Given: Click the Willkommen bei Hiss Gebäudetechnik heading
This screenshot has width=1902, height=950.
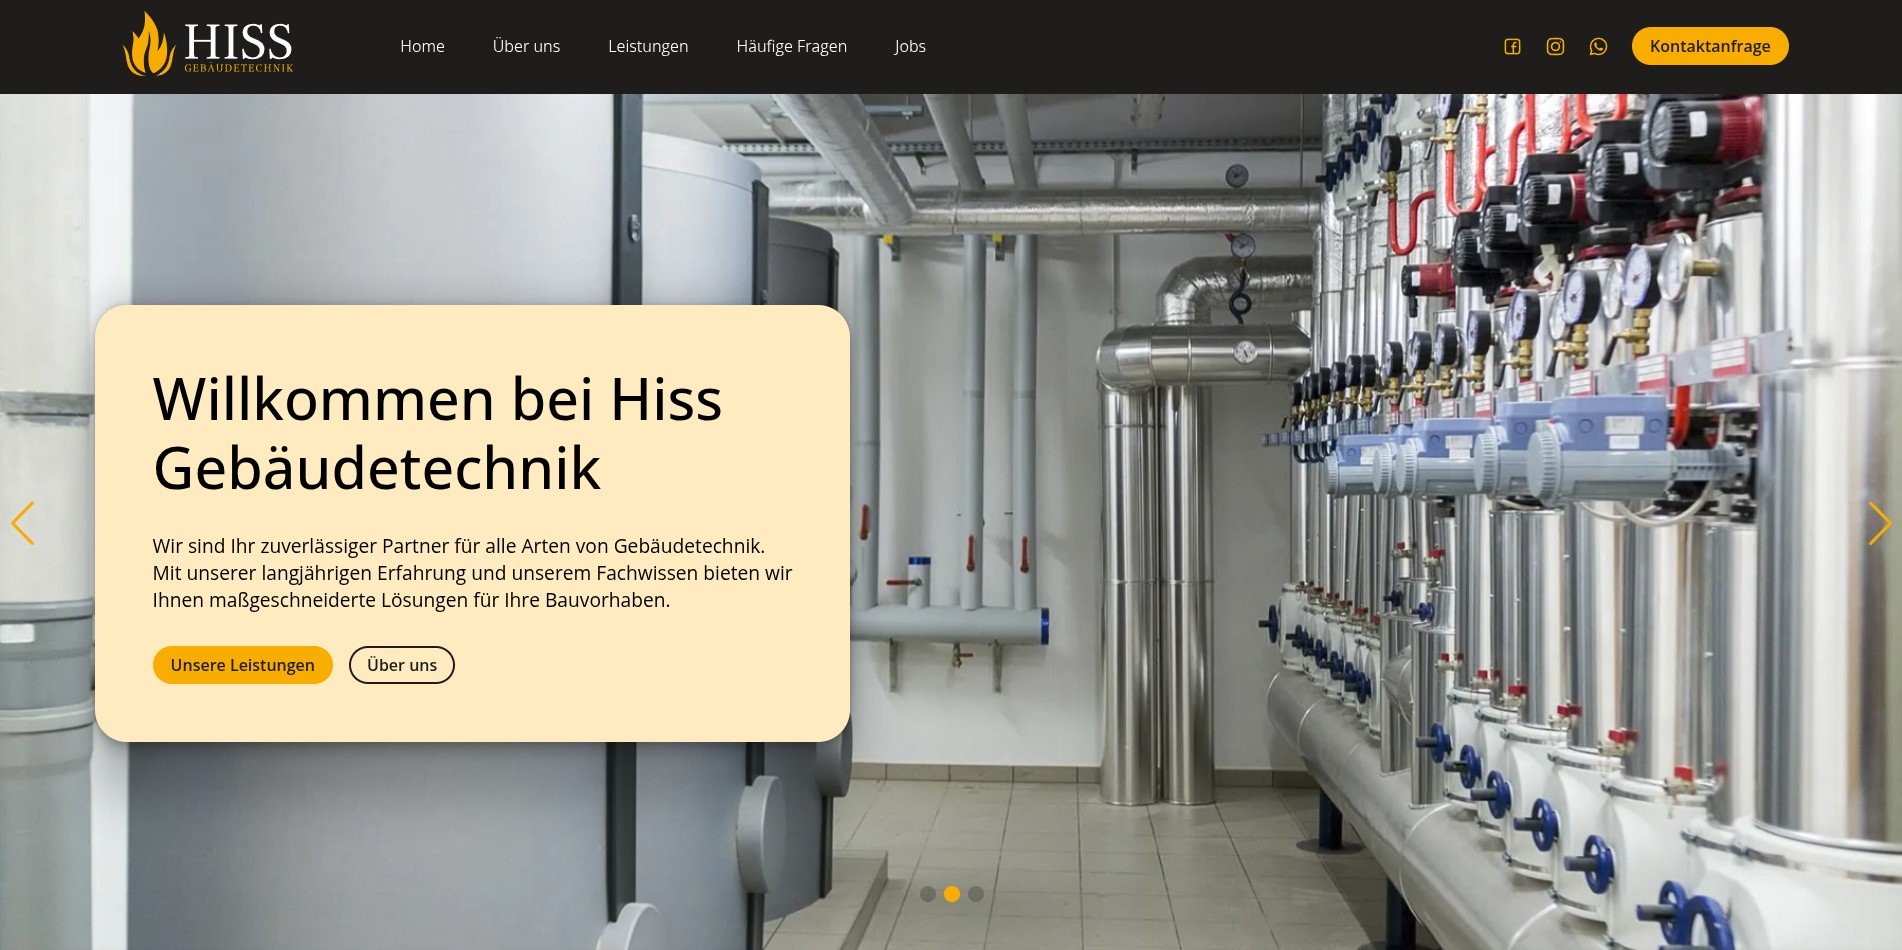Looking at the screenshot, I should pos(437,433).
